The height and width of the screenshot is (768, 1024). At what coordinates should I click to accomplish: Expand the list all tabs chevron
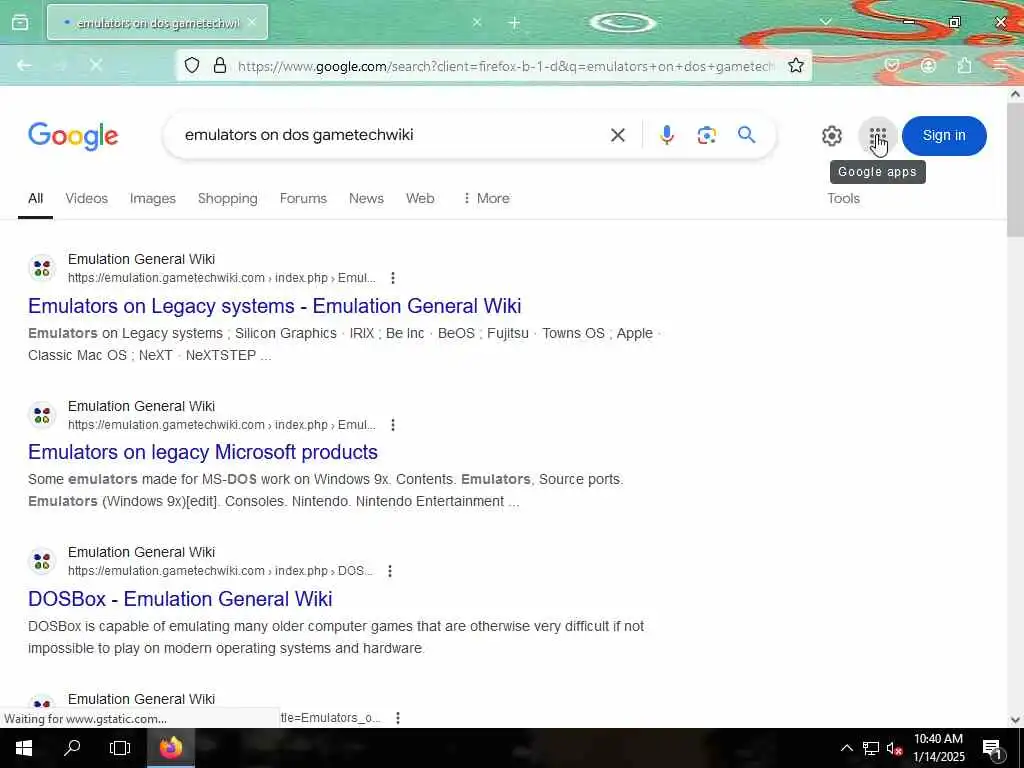pyautogui.click(x=825, y=22)
